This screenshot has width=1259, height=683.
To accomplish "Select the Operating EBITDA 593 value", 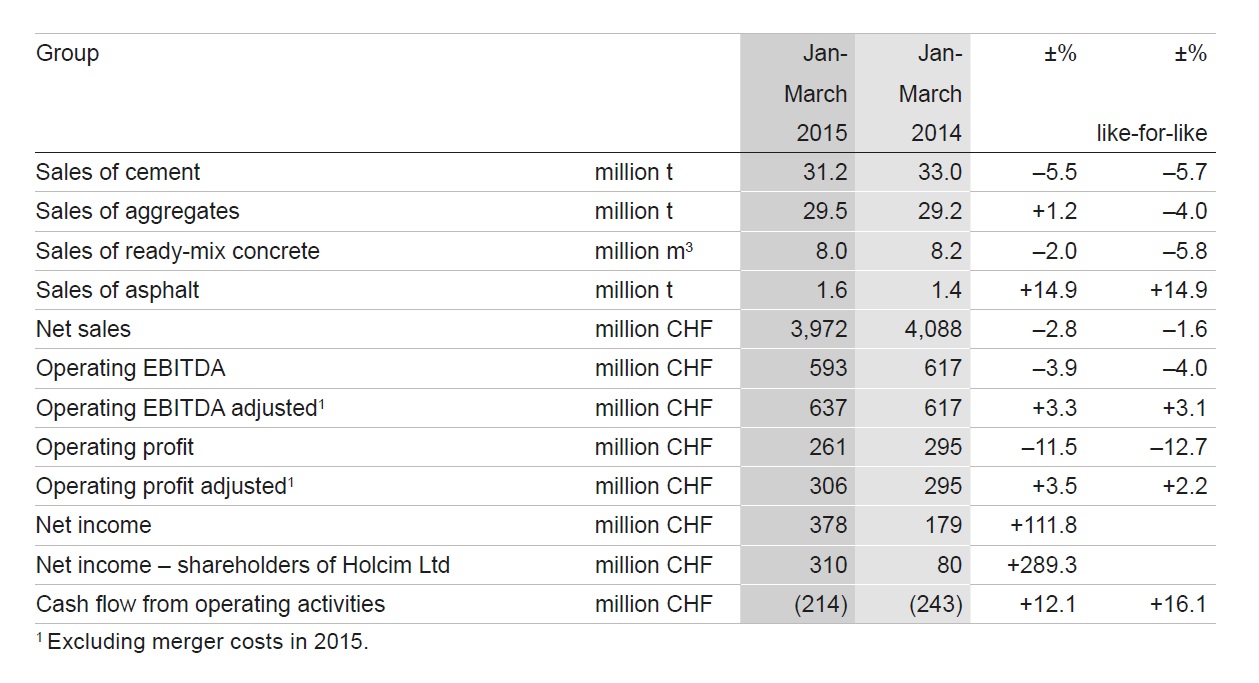I will (828, 368).
